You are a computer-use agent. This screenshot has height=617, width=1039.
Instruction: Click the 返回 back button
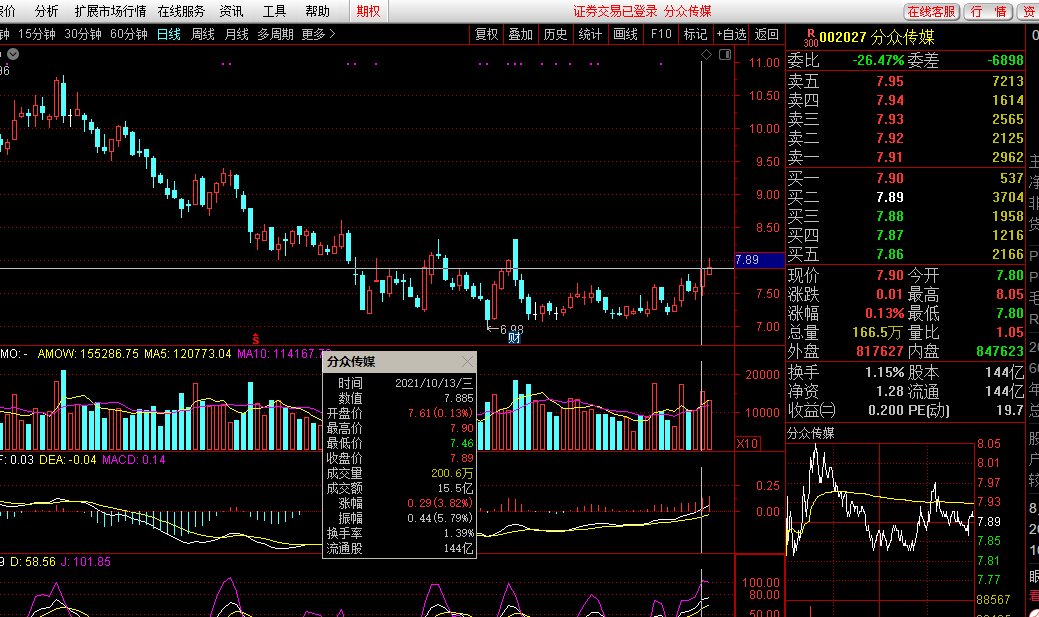(x=767, y=34)
